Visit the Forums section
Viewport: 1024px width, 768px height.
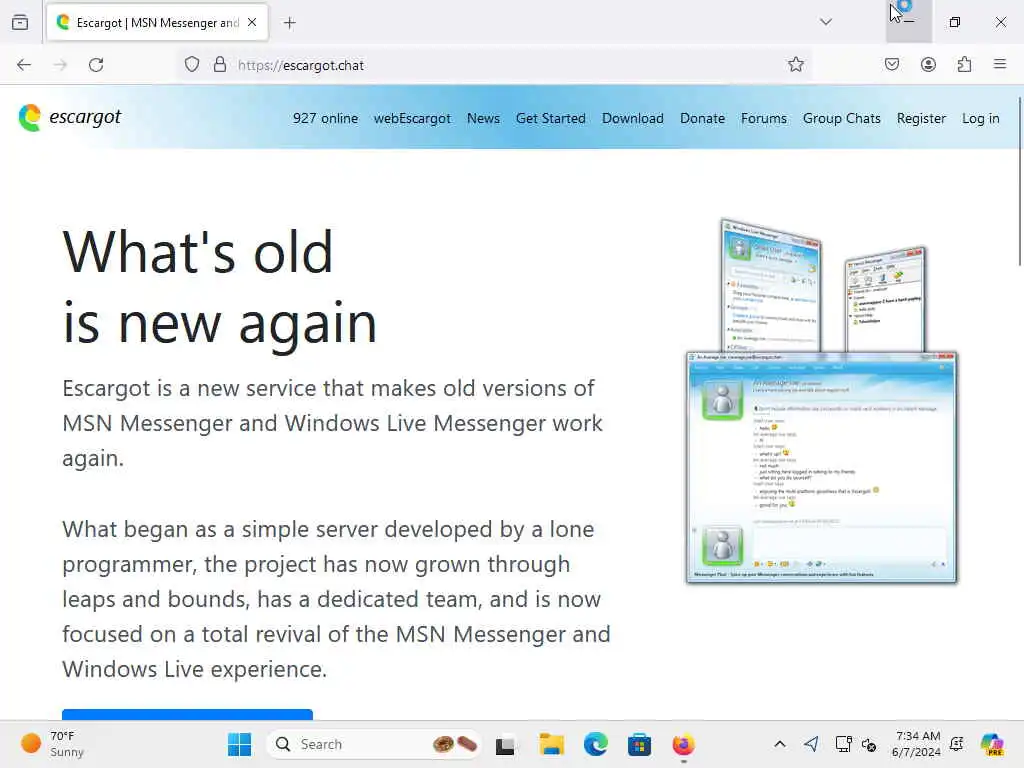pyautogui.click(x=763, y=118)
